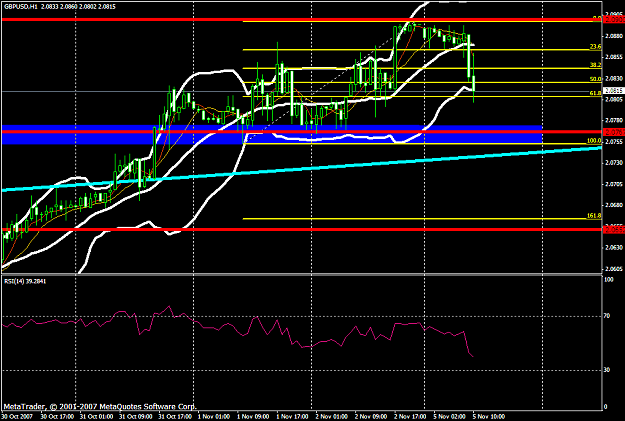
Task: Click the 2.0630 price scale value
Action: [613, 248]
